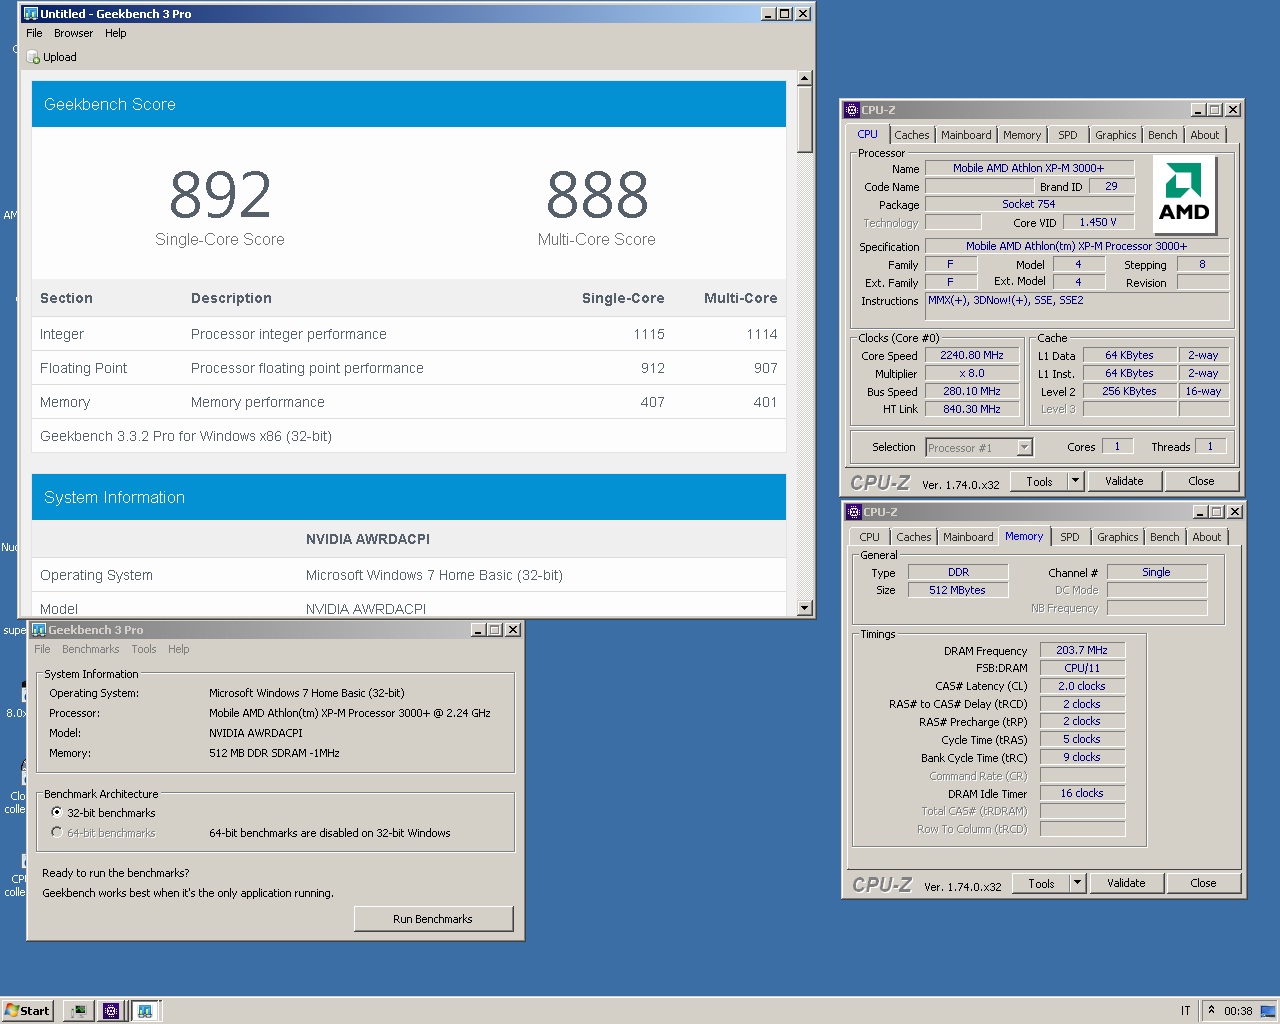The image size is (1280, 1024).
Task: Click the Close button in the lower CPU-Z Memory window
Action: pos(1203,883)
